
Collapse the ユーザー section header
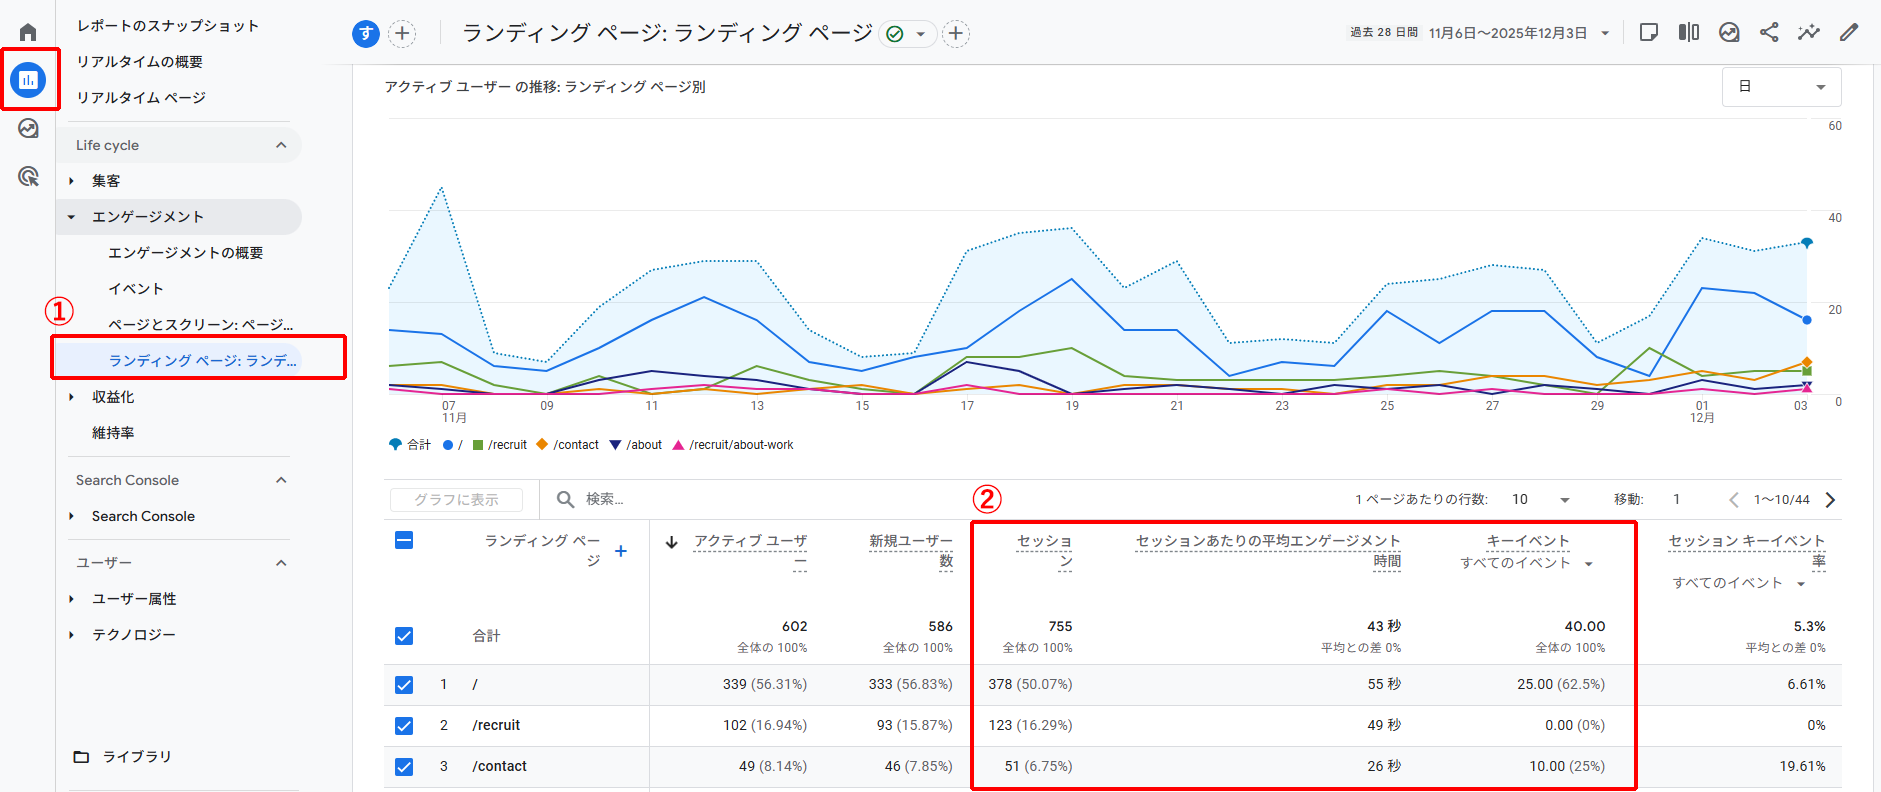point(281,563)
